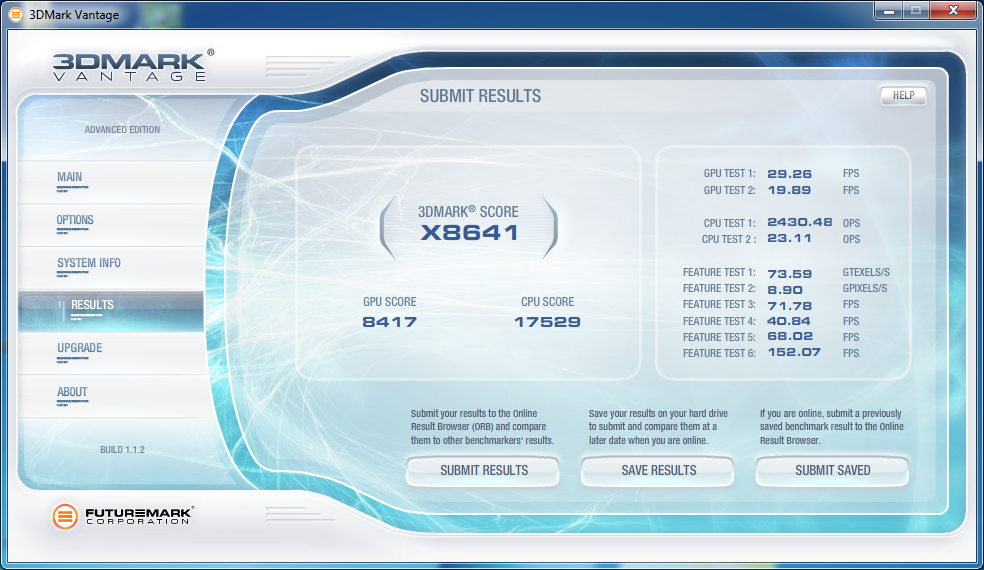Open the Main section in sidebar
984x570 pixels.
coord(70,178)
